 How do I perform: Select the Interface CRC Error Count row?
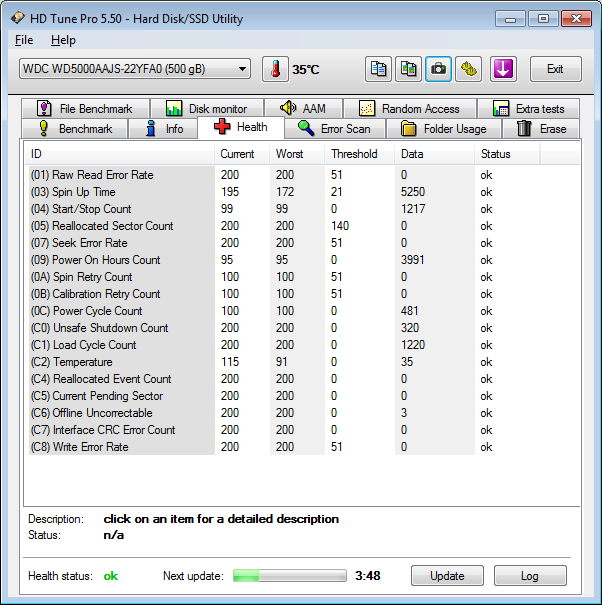pyautogui.click(x=304, y=429)
